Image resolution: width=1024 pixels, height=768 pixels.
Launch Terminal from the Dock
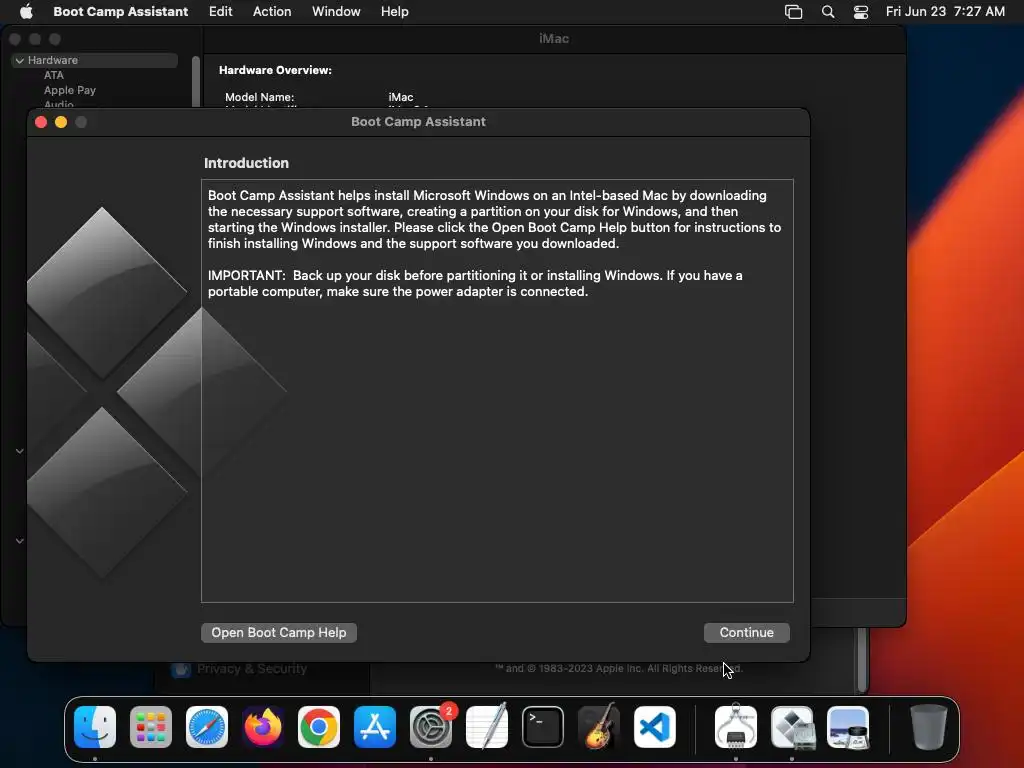(543, 727)
